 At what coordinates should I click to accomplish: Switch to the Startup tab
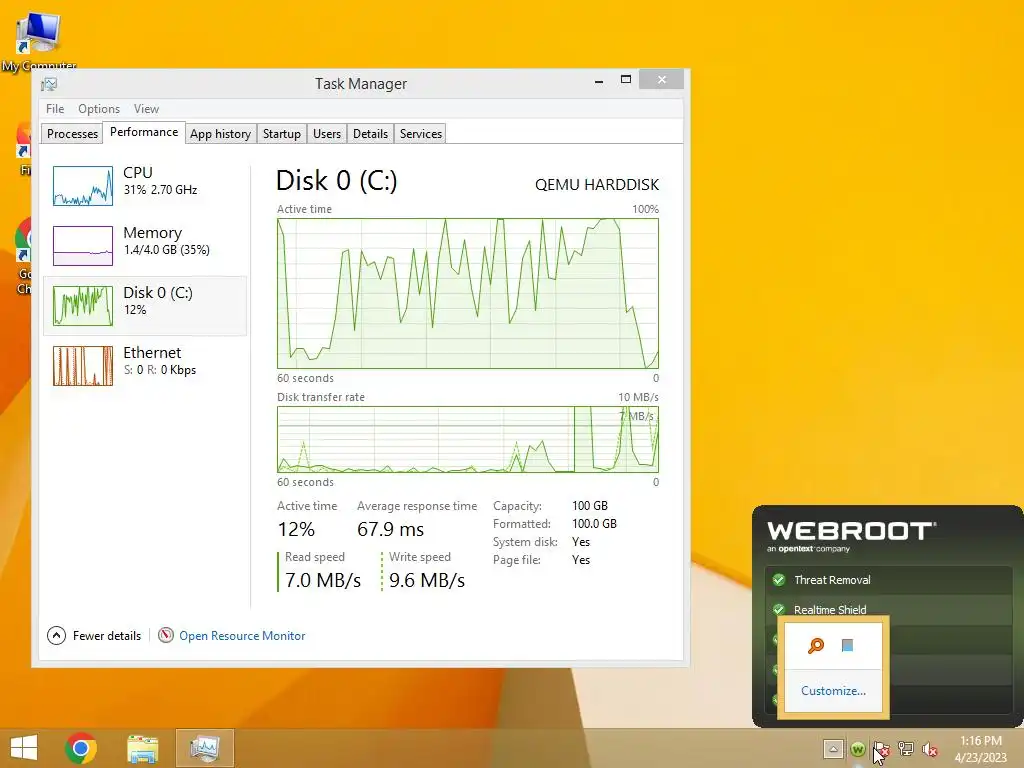point(281,134)
